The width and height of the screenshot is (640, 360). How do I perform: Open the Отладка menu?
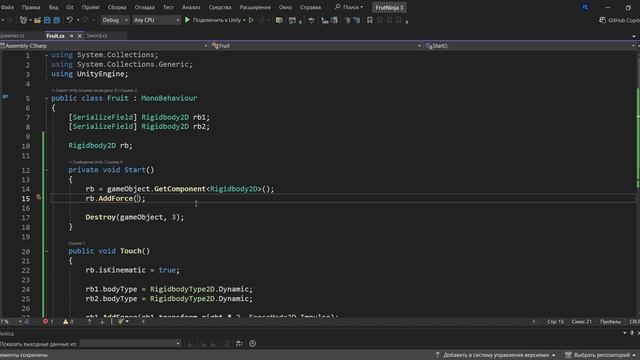pos(144,7)
